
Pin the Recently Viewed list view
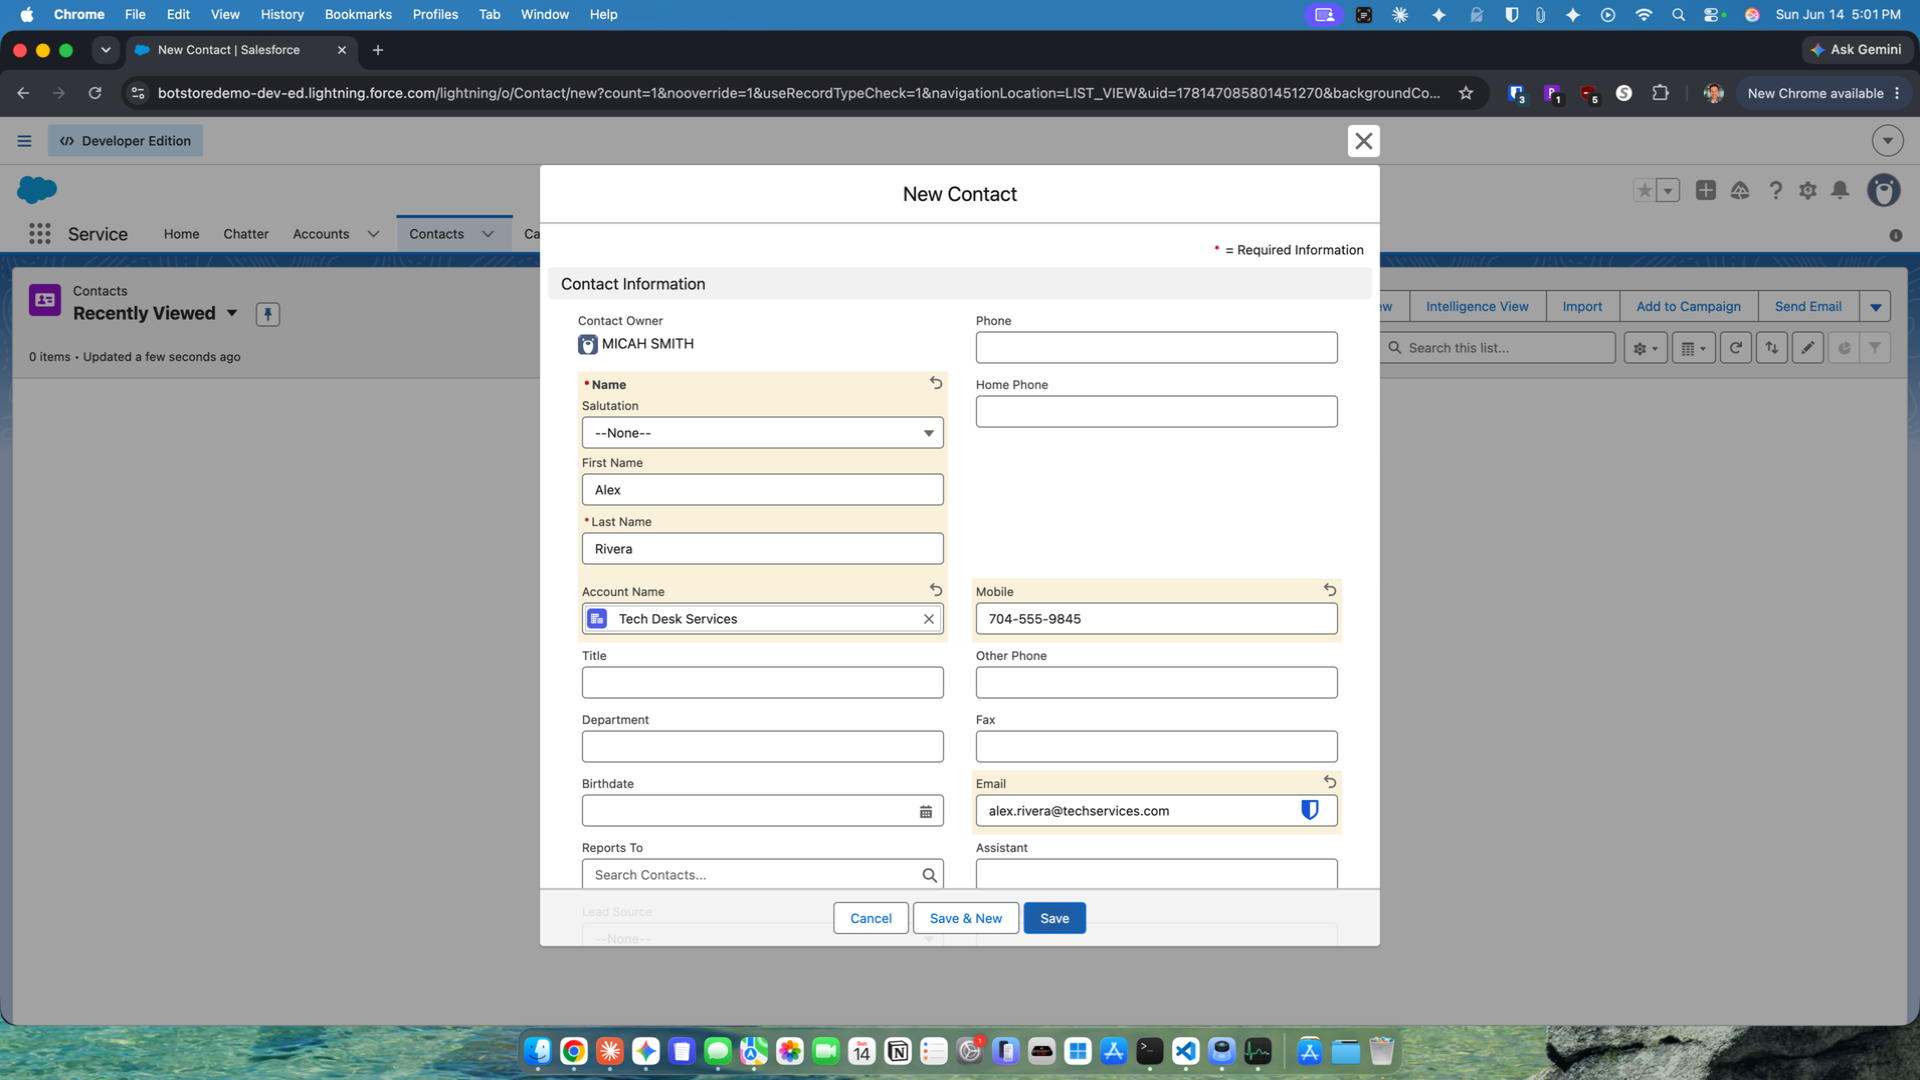[x=267, y=314]
